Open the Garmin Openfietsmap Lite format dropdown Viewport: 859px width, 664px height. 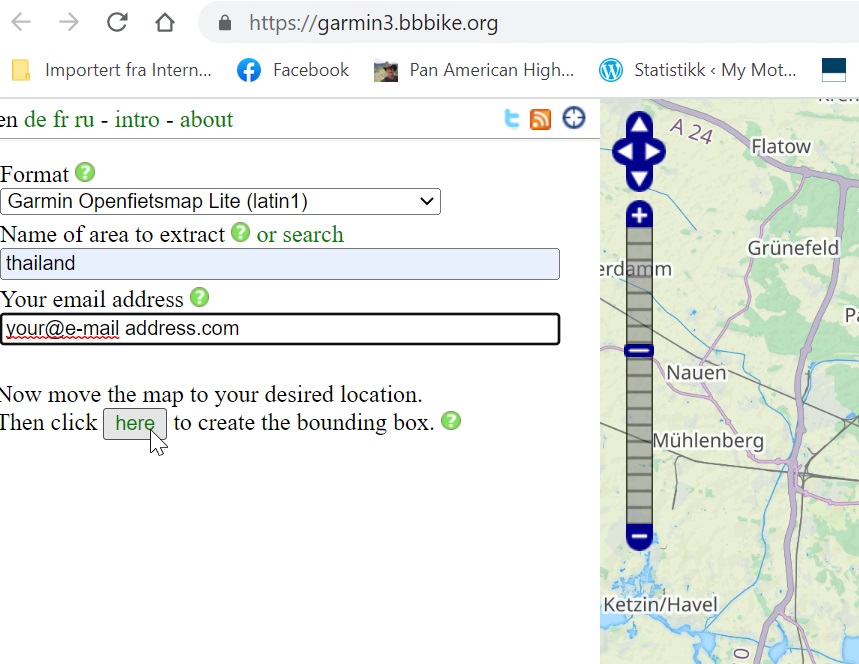coord(220,201)
